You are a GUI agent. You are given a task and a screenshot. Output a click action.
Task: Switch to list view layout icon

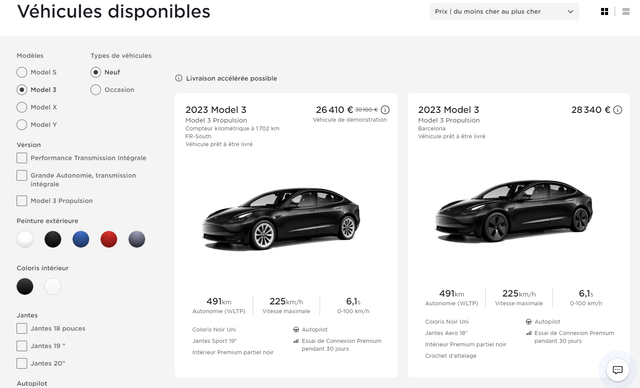626,11
